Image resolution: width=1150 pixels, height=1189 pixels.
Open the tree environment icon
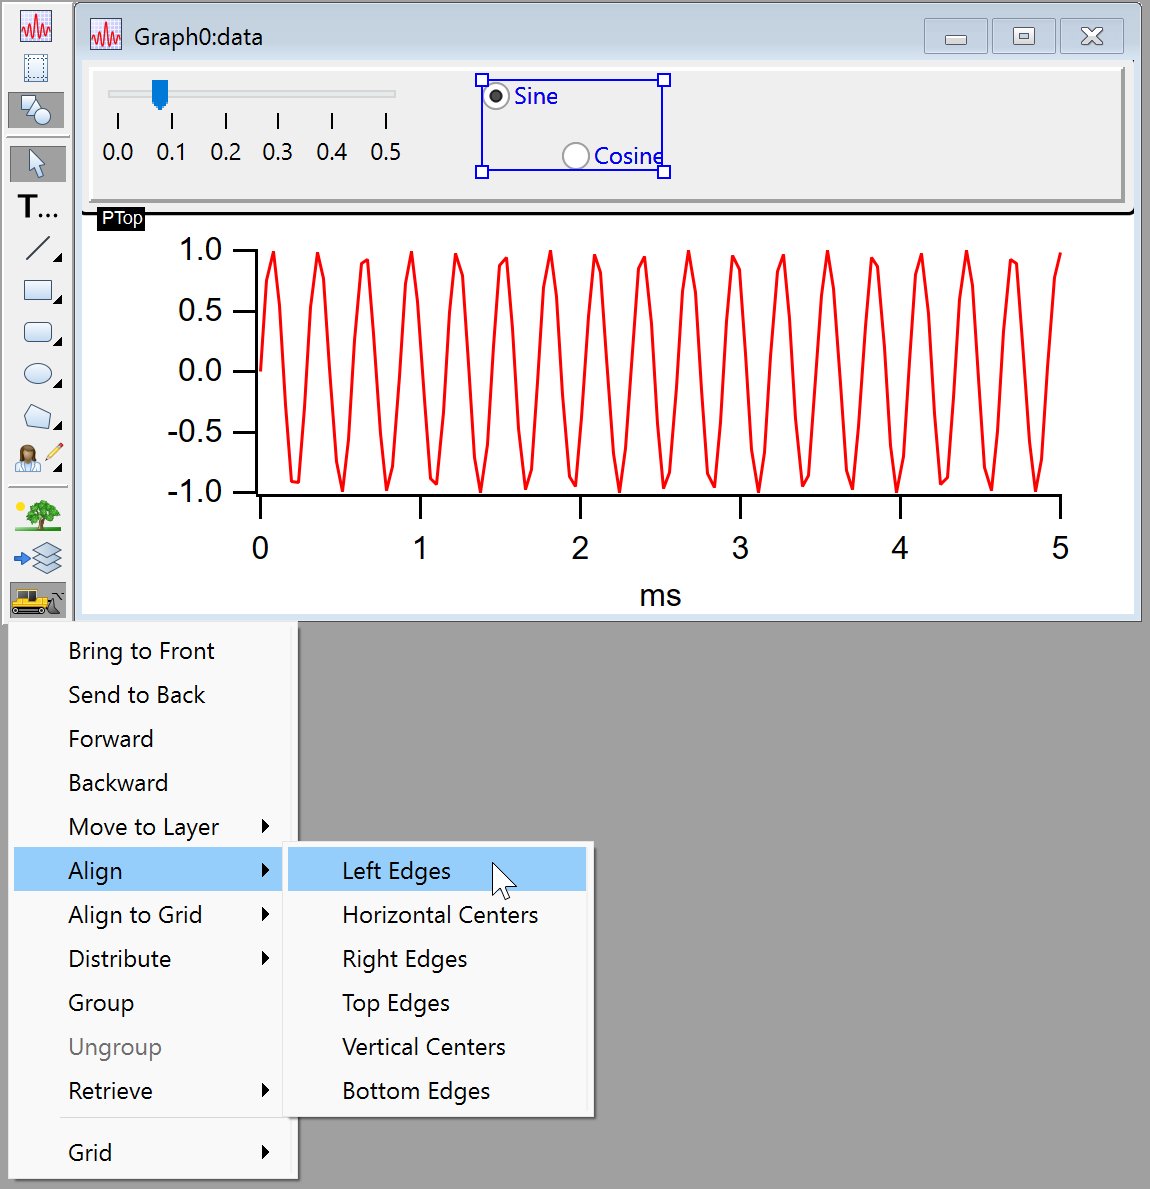(x=38, y=515)
